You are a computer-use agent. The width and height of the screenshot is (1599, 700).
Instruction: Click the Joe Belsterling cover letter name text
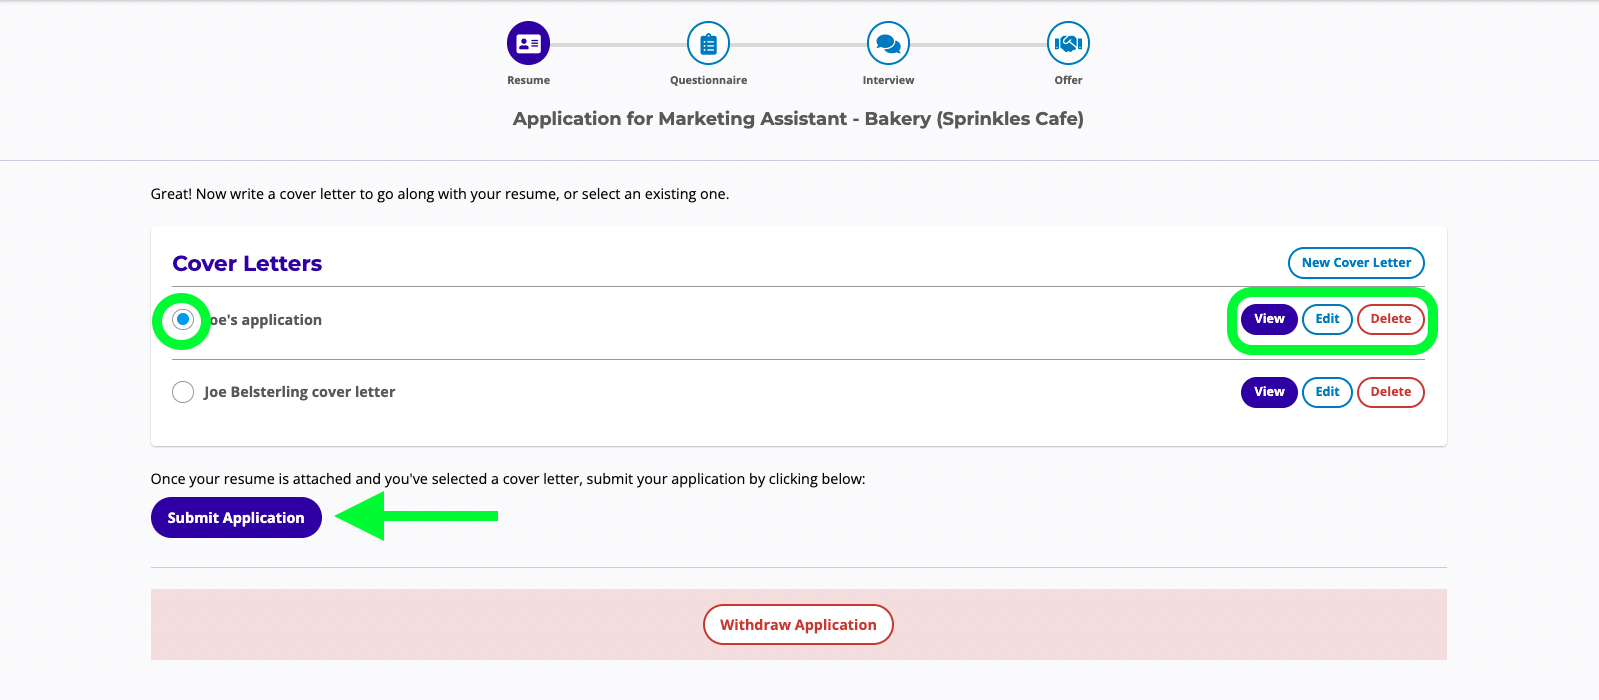pyautogui.click(x=299, y=392)
